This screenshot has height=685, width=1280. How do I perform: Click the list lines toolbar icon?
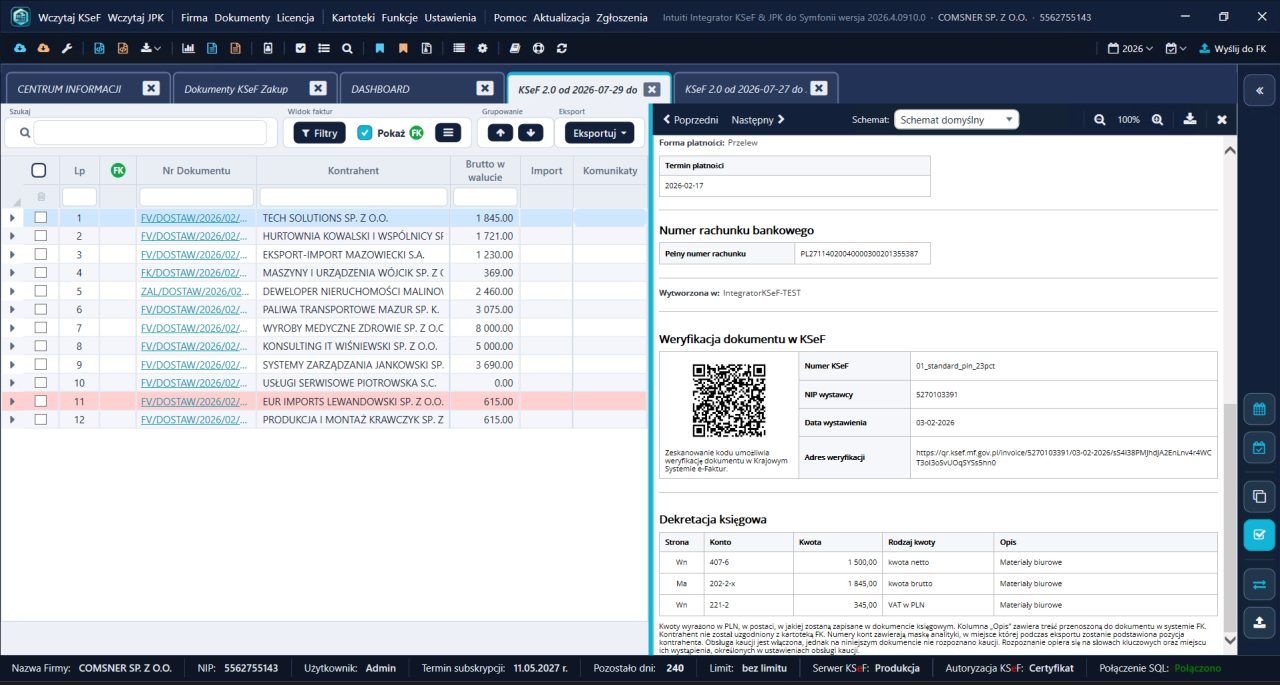click(324, 48)
